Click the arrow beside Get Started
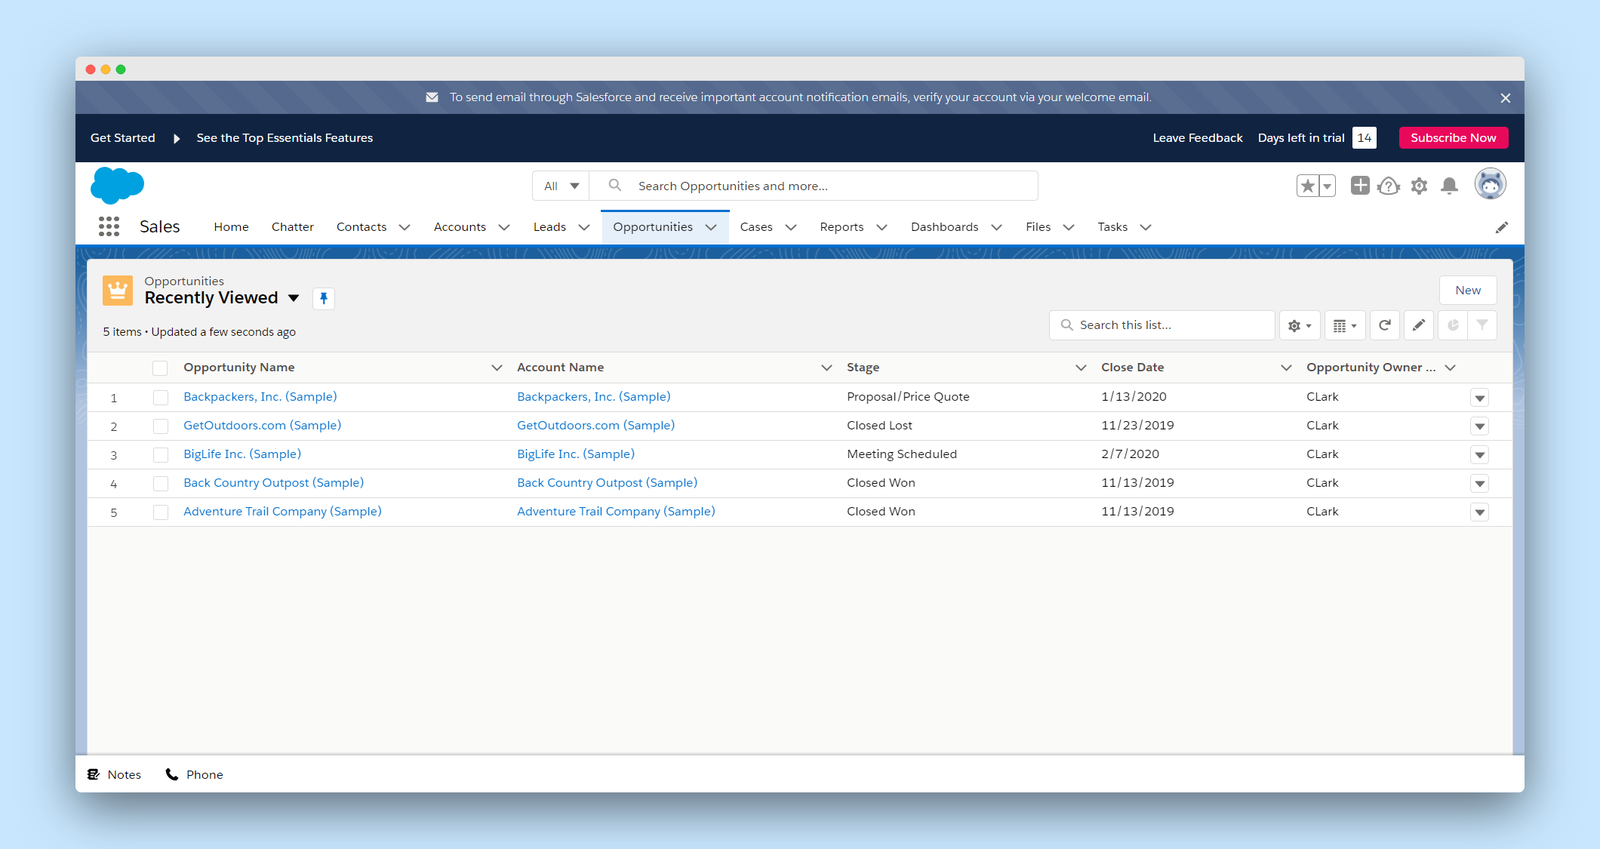This screenshot has height=849, width=1600. (176, 138)
